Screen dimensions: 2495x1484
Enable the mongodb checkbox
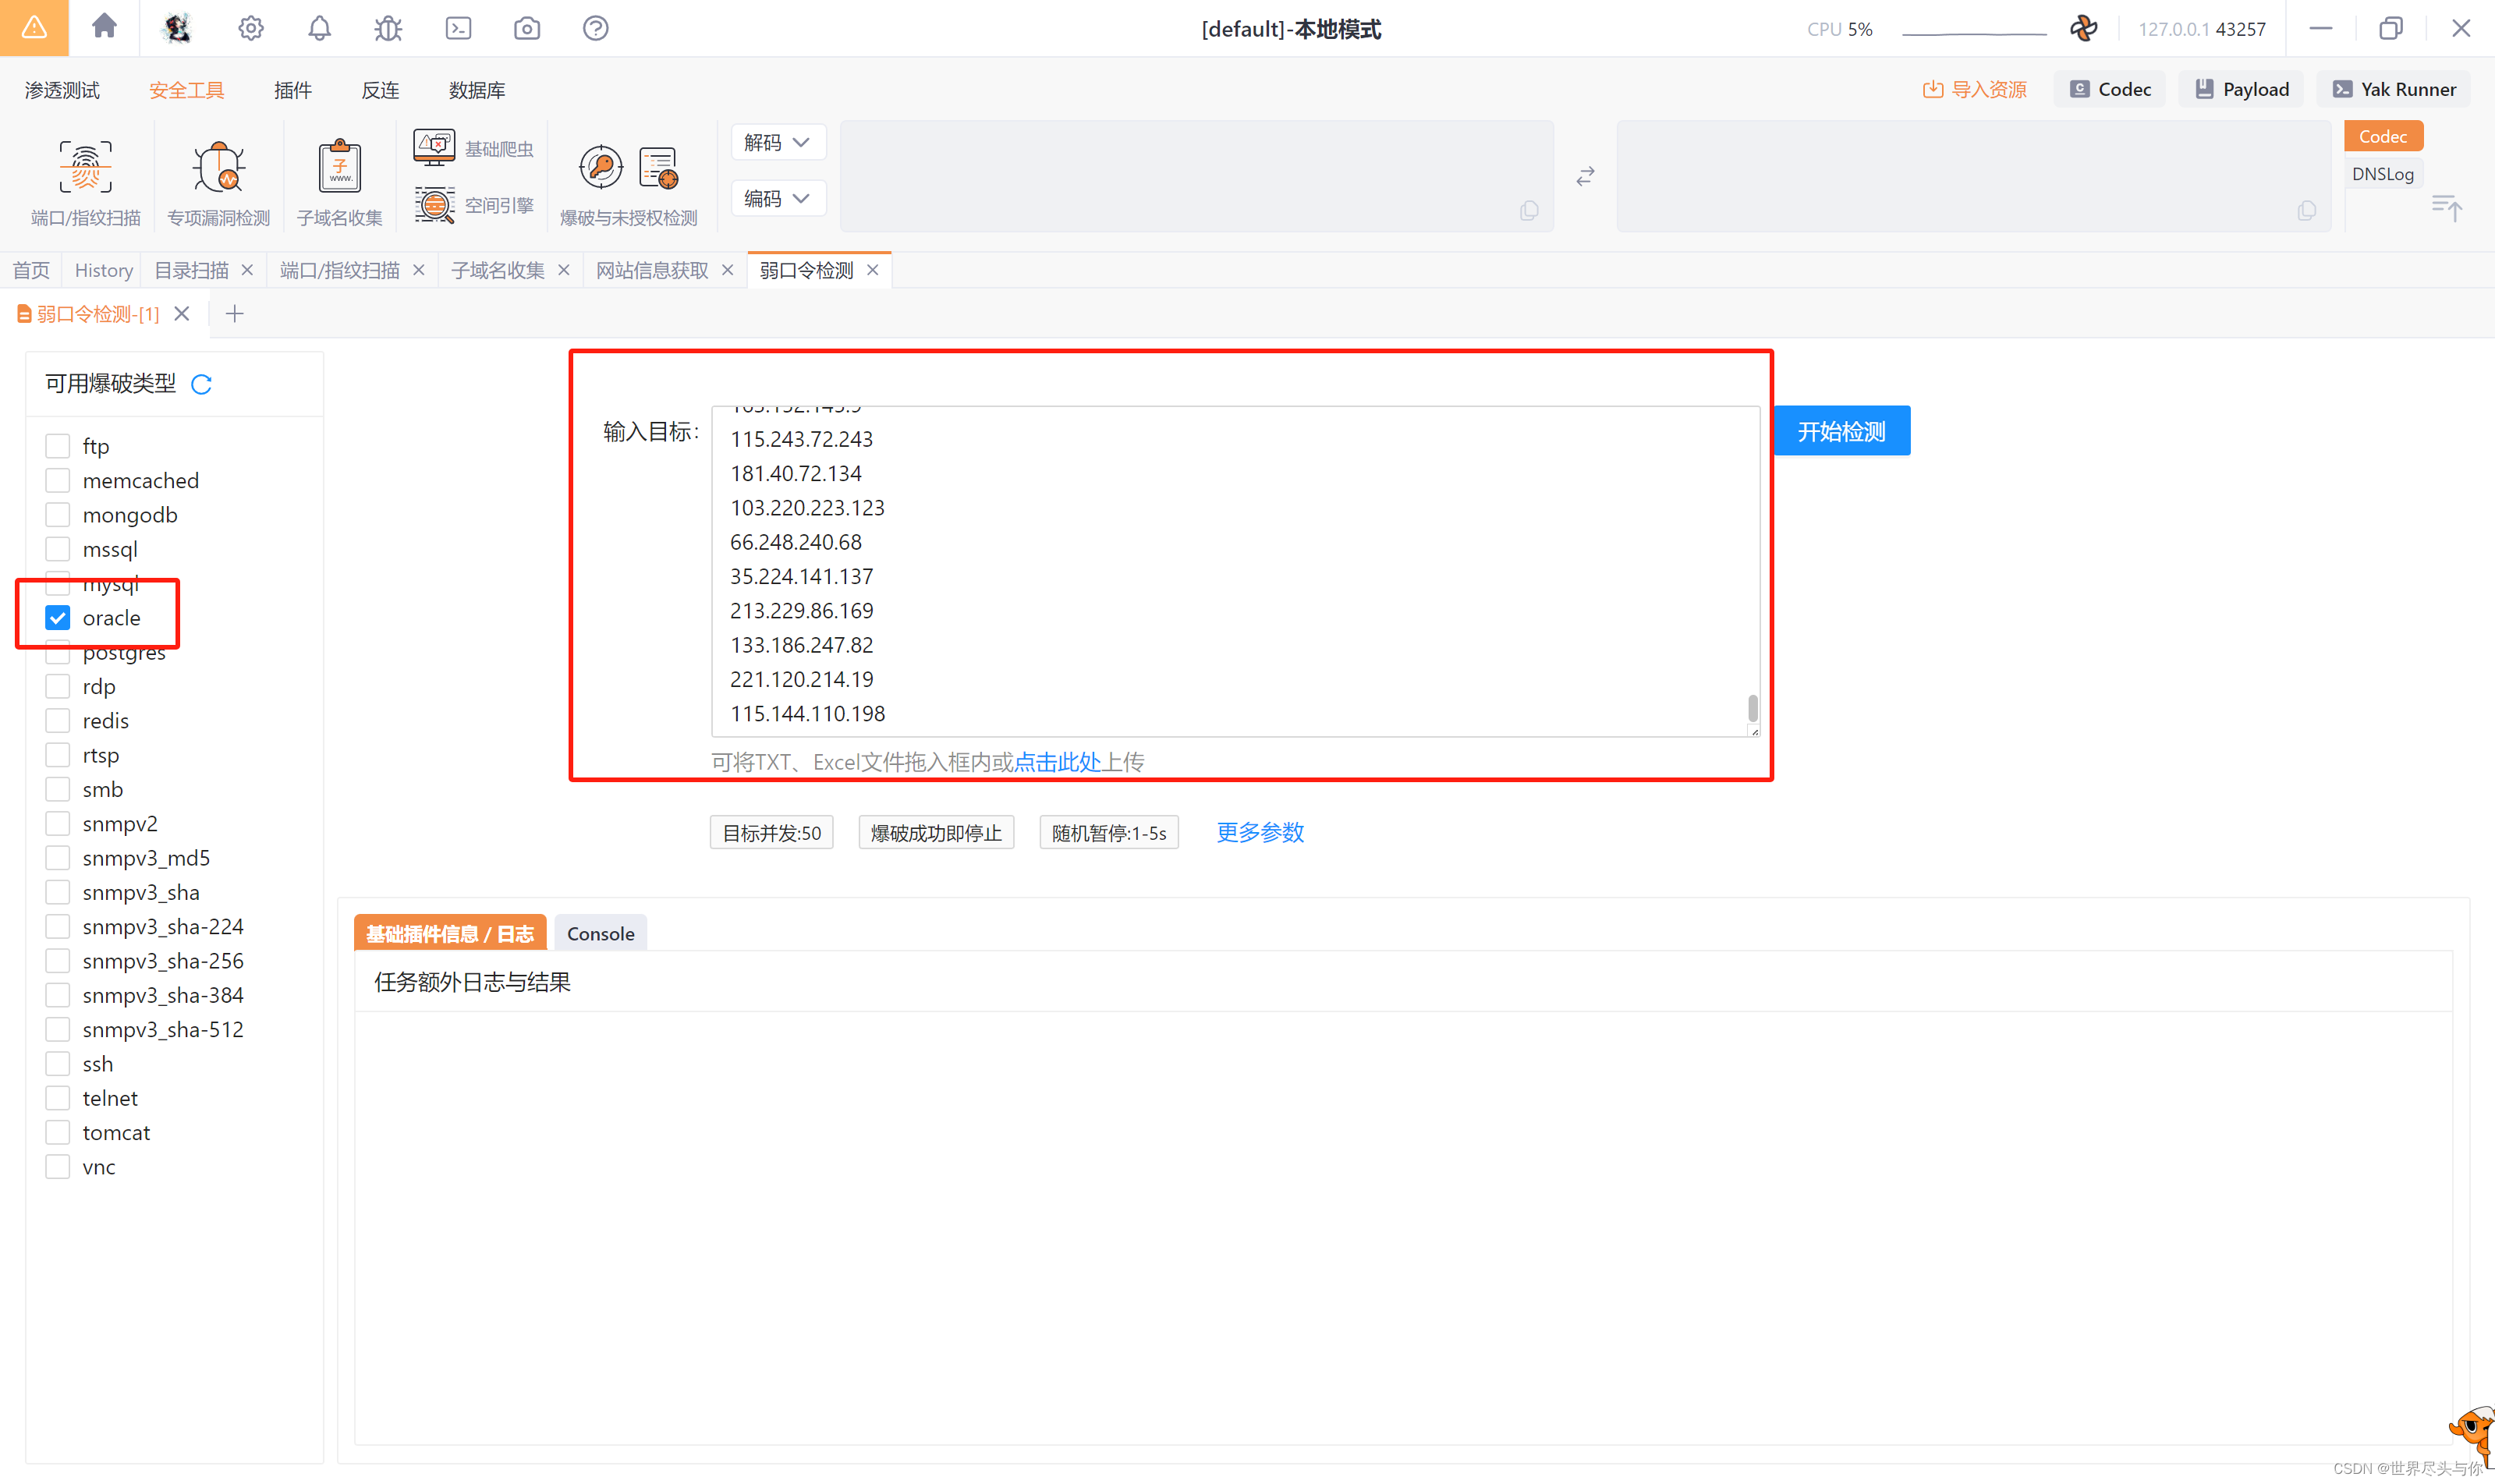pyautogui.click(x=58, y=515)
